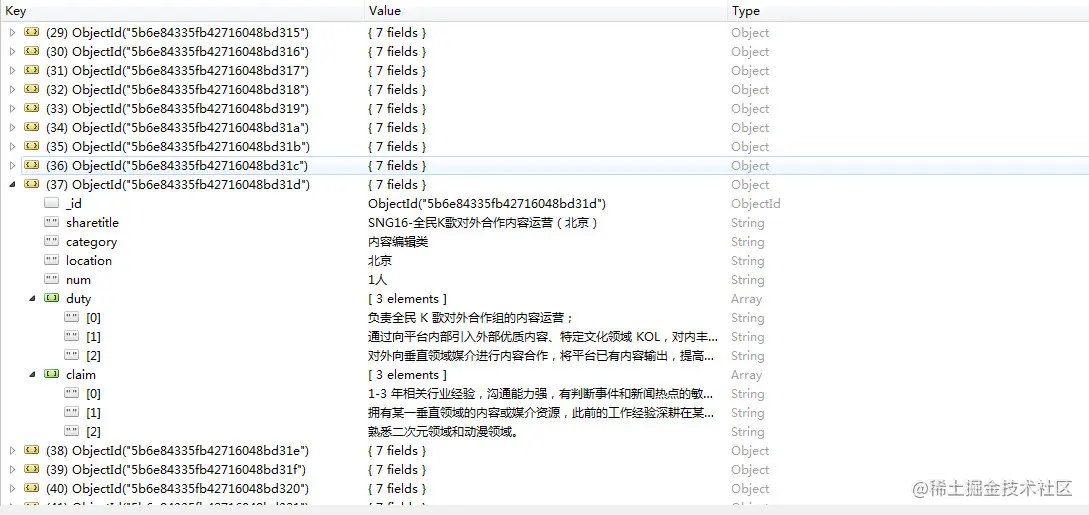Collapse the expanded document (37)
Viewport: 1089px width, 515px height.
[12, 185]
